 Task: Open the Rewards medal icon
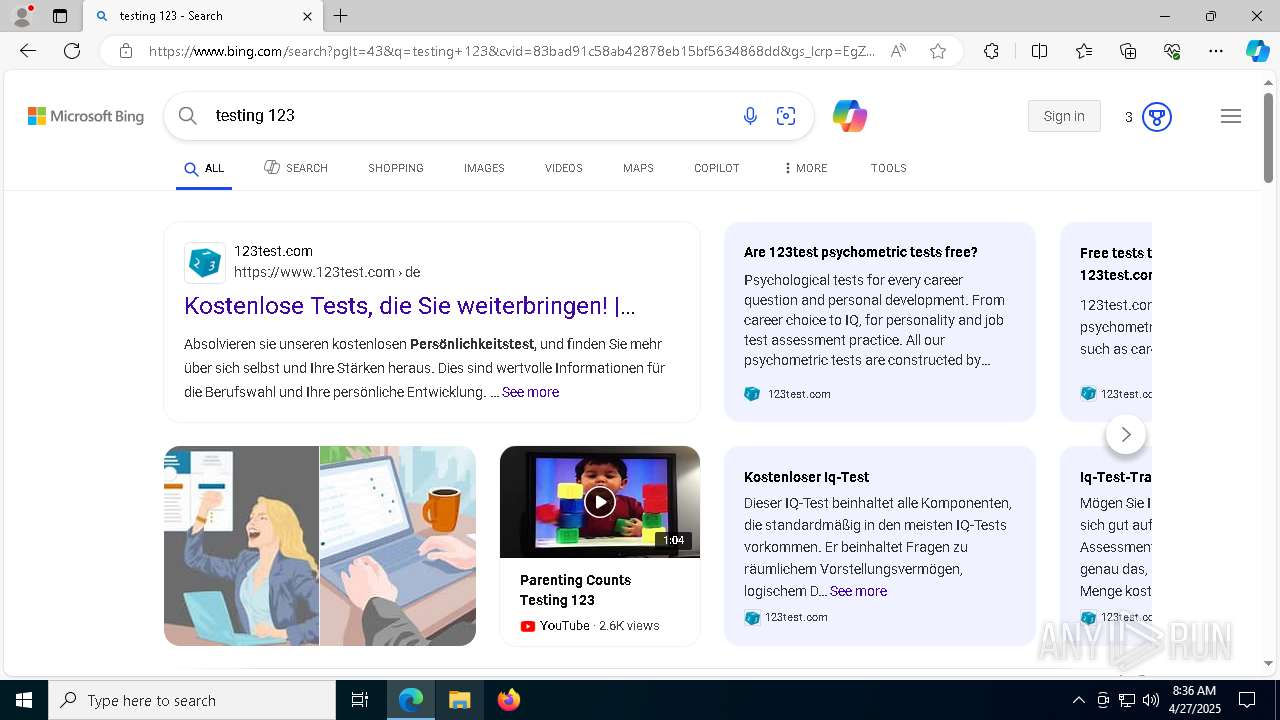tap(1157, 117)
